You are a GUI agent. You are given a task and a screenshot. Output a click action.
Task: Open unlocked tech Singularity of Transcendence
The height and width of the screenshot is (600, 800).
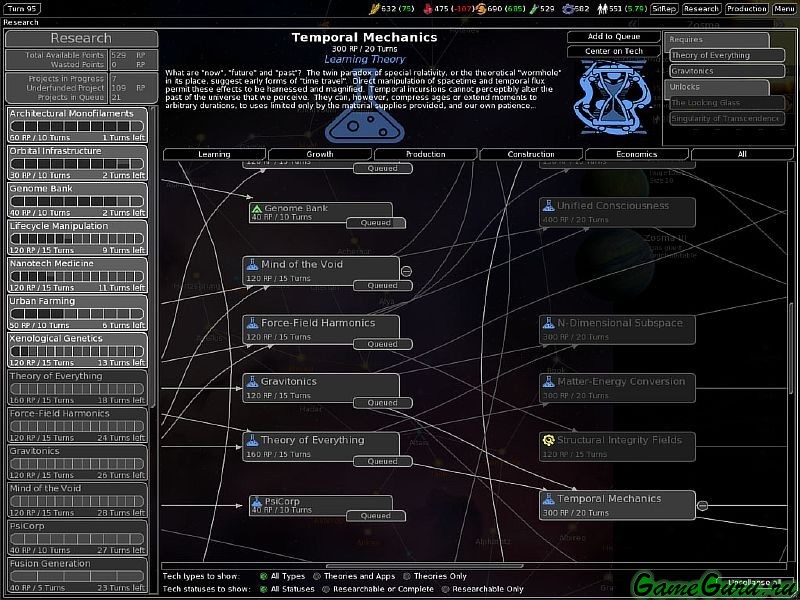[x=727, y=118]
